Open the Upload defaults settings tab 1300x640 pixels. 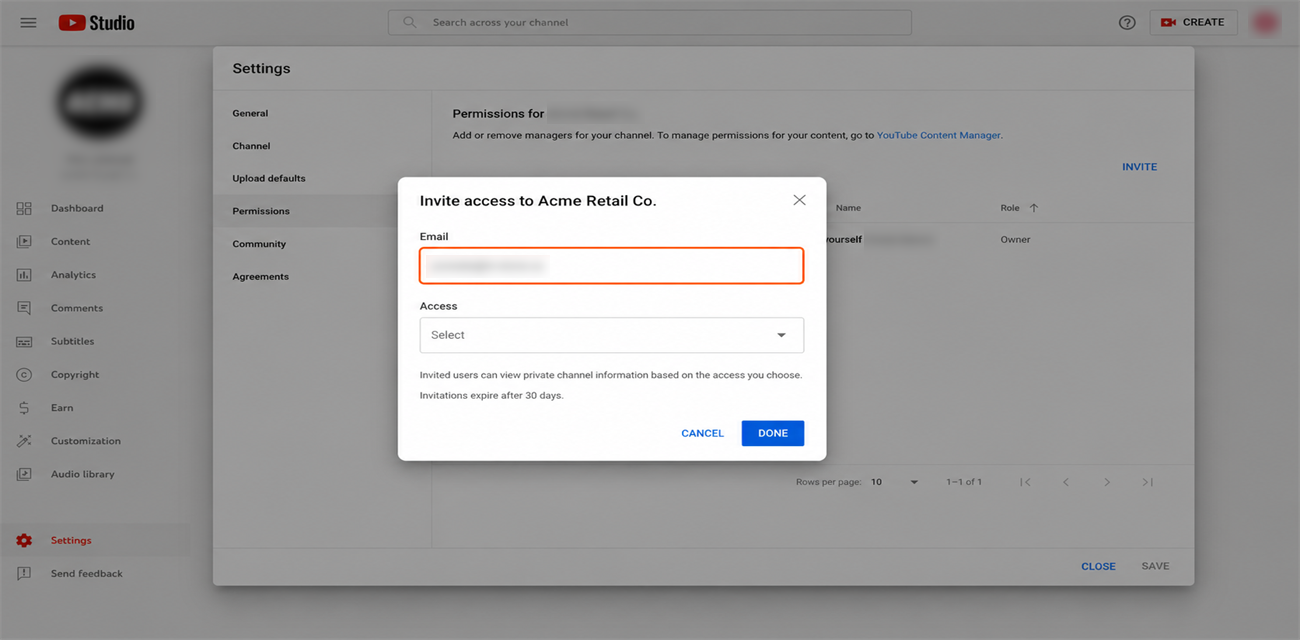(269, 178)
